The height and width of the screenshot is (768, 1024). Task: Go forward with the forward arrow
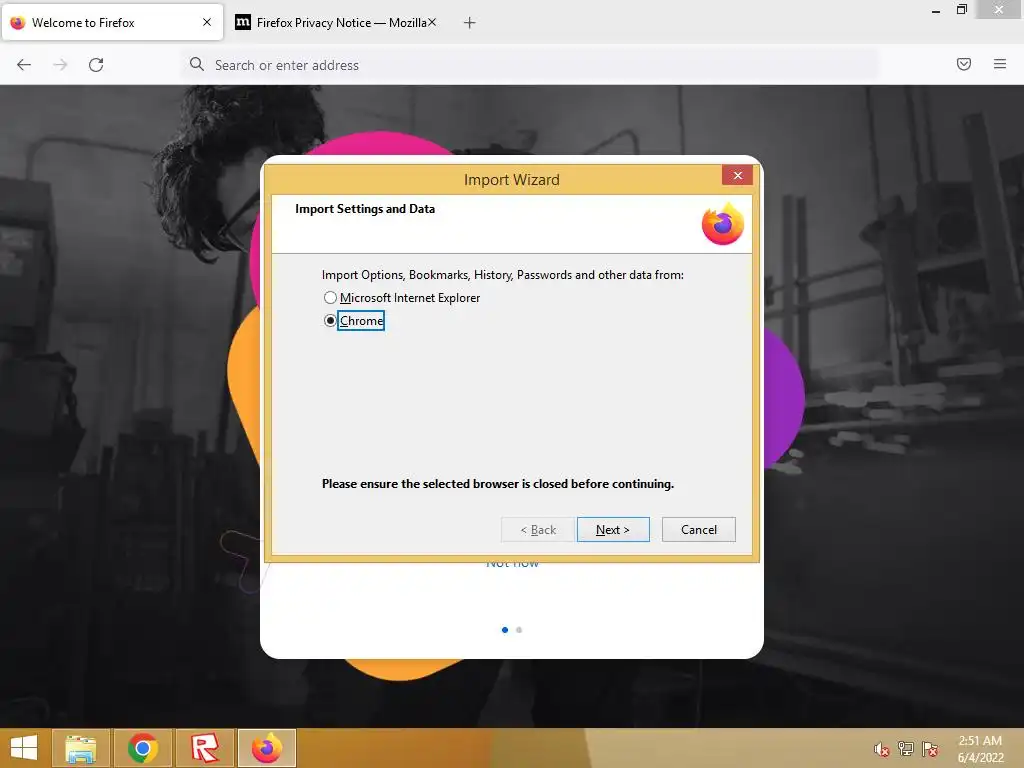coord(60,65)
